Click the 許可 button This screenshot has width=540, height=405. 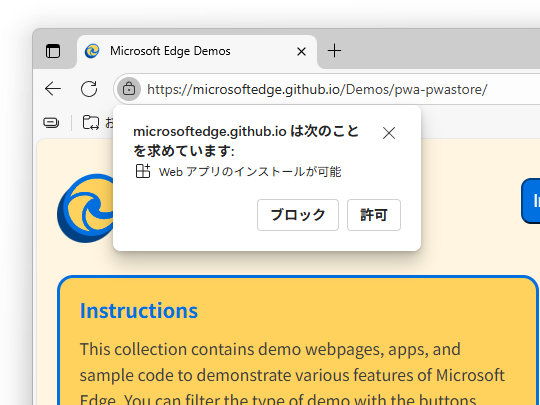[374, 215]
